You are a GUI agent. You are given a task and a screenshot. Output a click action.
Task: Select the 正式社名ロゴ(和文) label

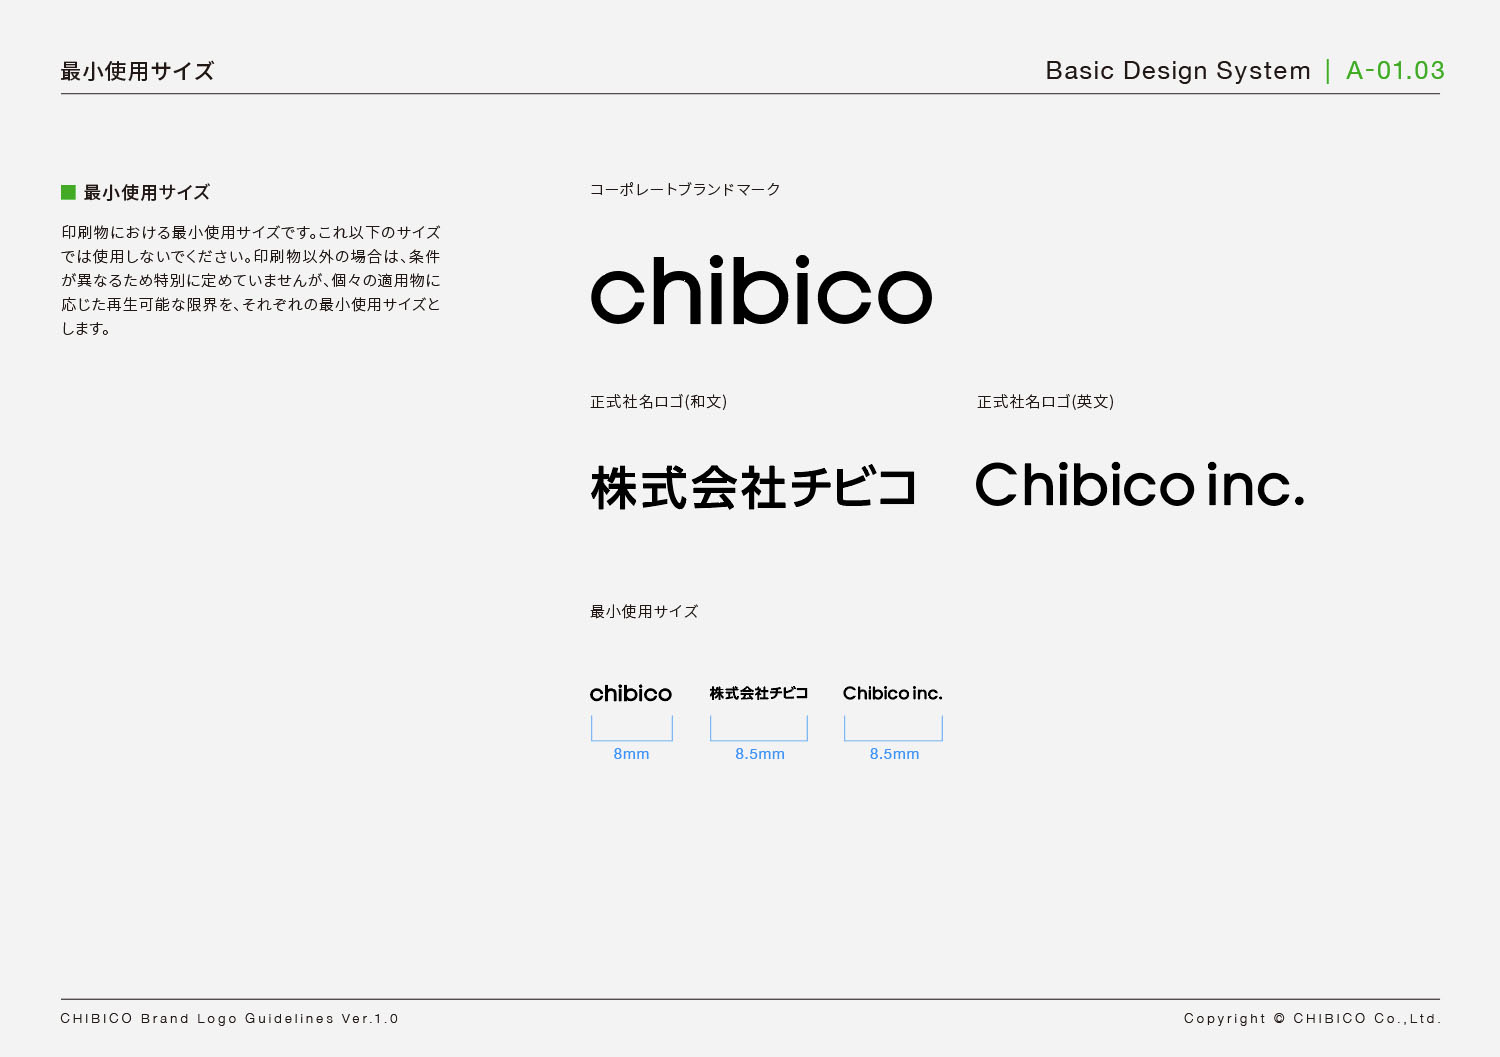pos(658,401)
